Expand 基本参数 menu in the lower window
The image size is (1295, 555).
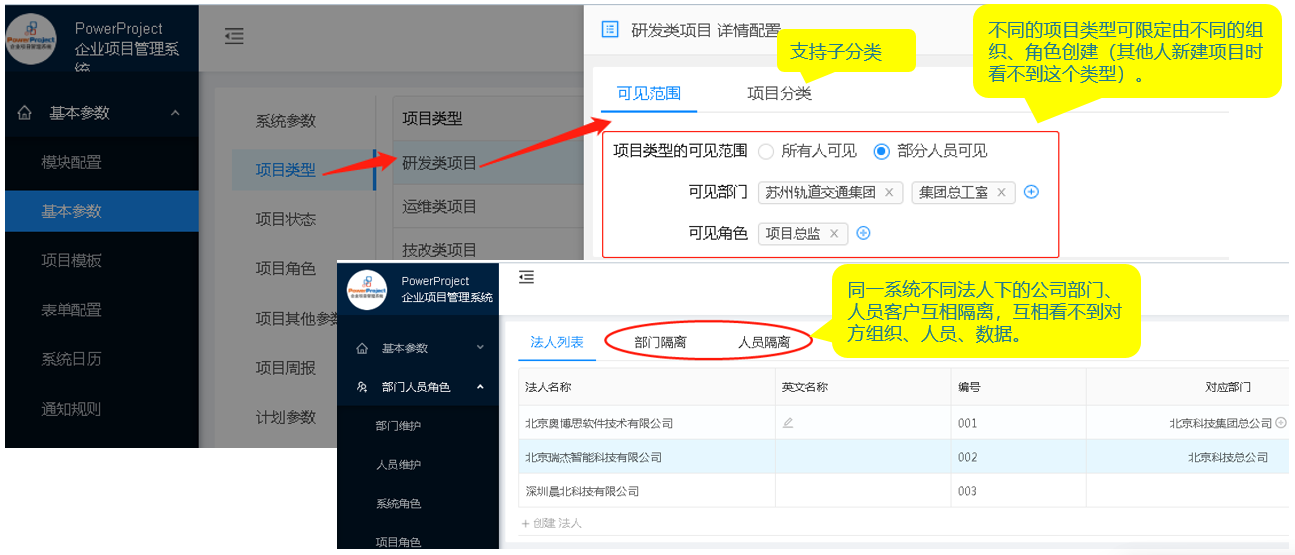(480, 348)
